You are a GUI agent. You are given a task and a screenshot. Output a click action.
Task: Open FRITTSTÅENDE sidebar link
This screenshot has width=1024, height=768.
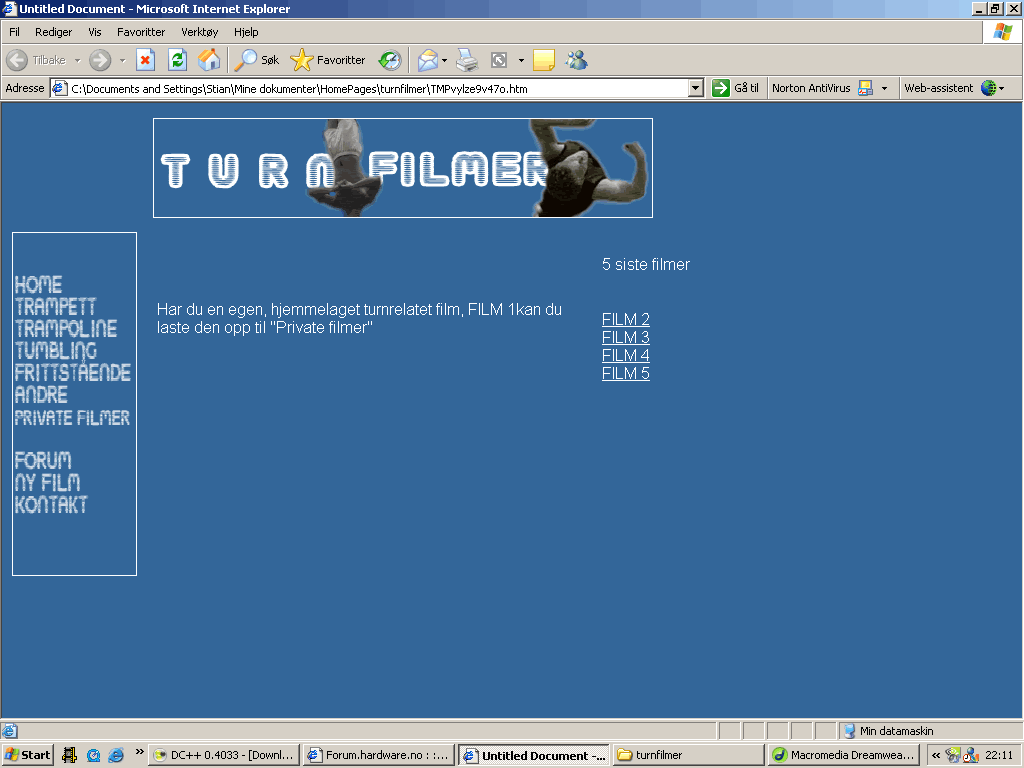tap(72, 372)
